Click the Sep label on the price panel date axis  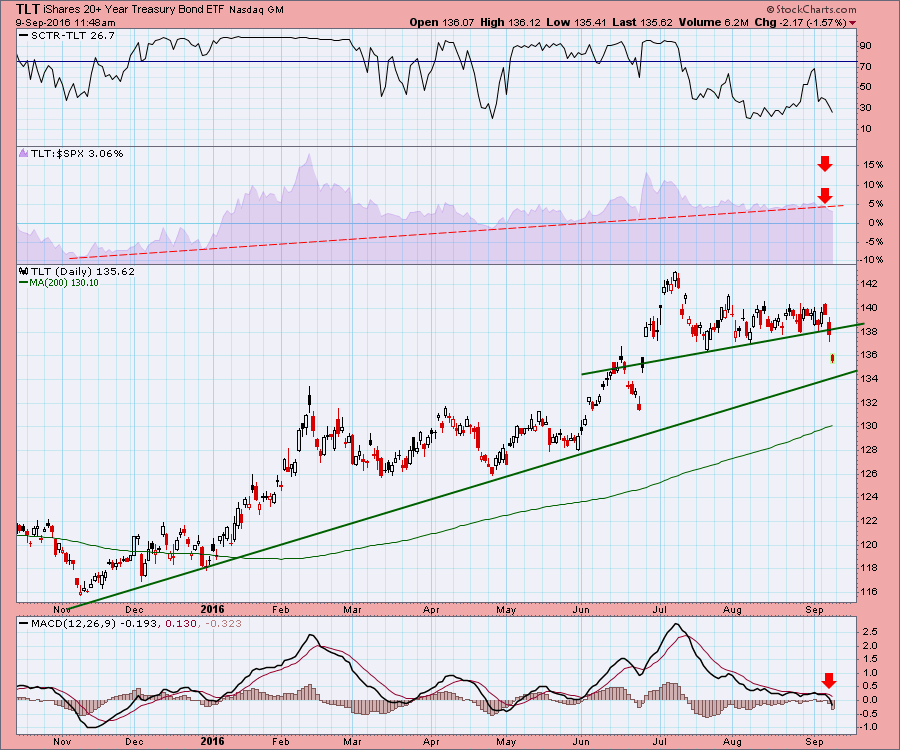point(814,609)
